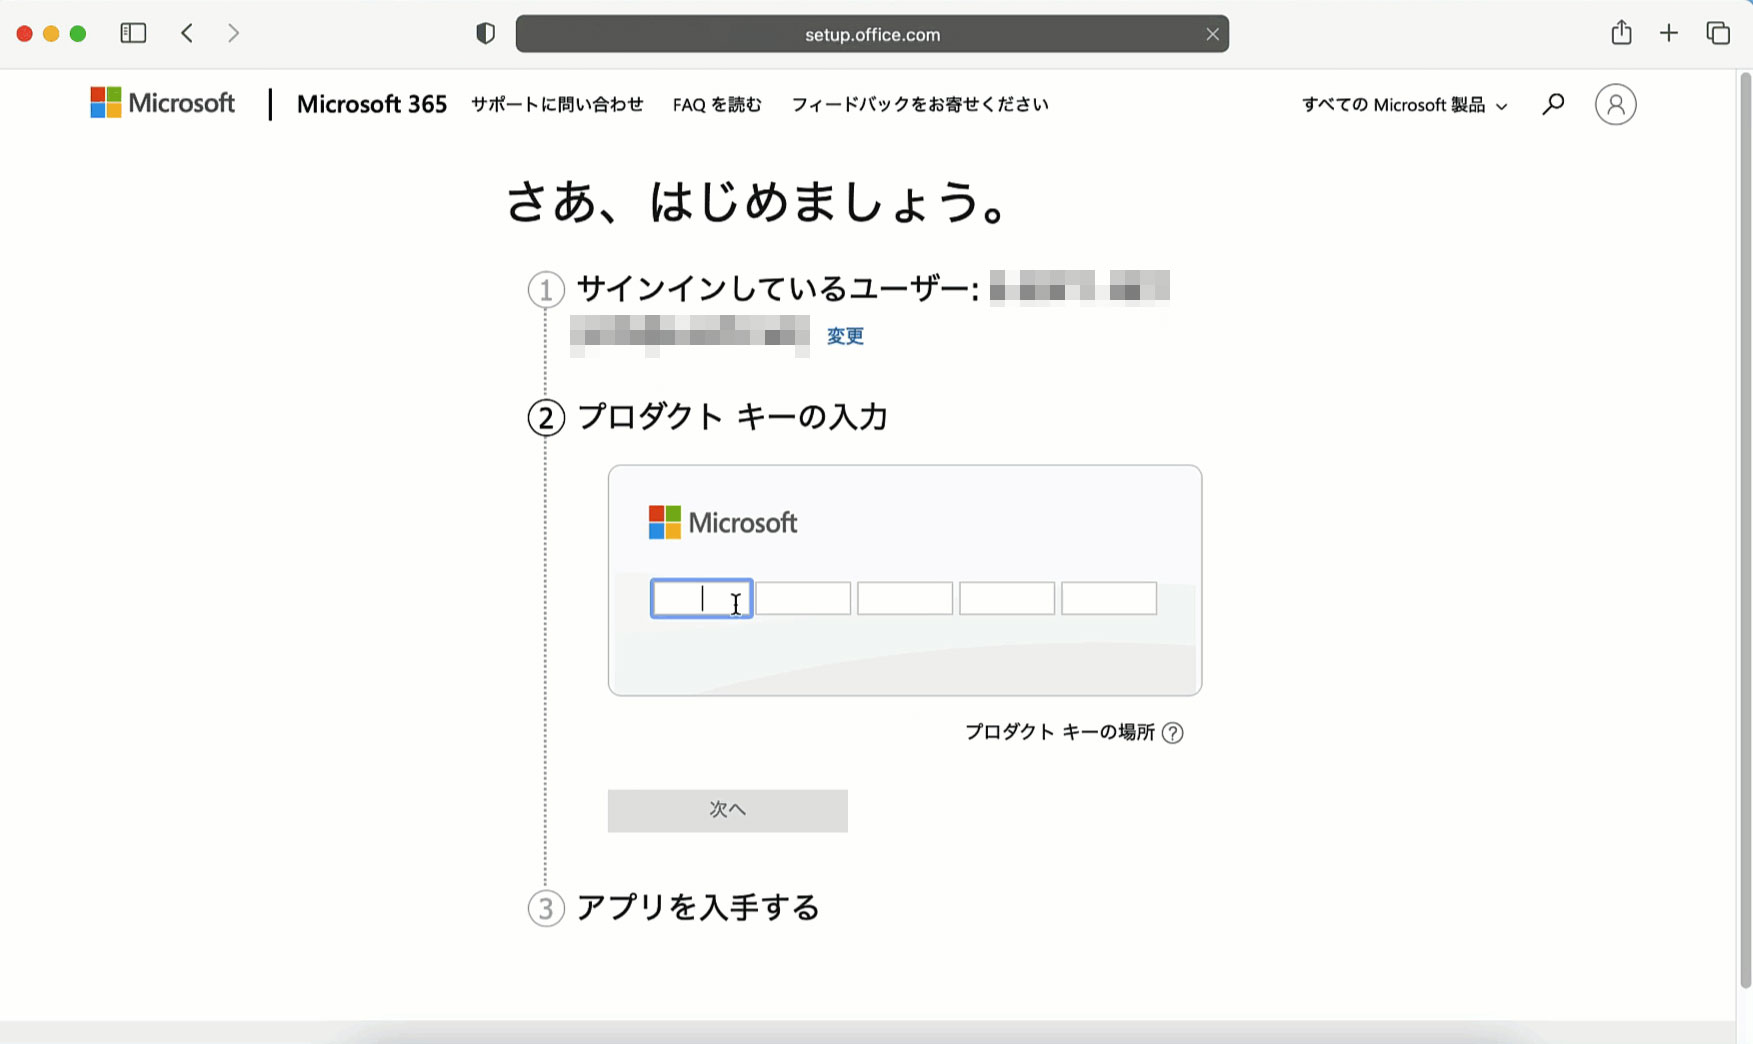
Task: Click the 変更 link to change user
Action: coord(845,336)
